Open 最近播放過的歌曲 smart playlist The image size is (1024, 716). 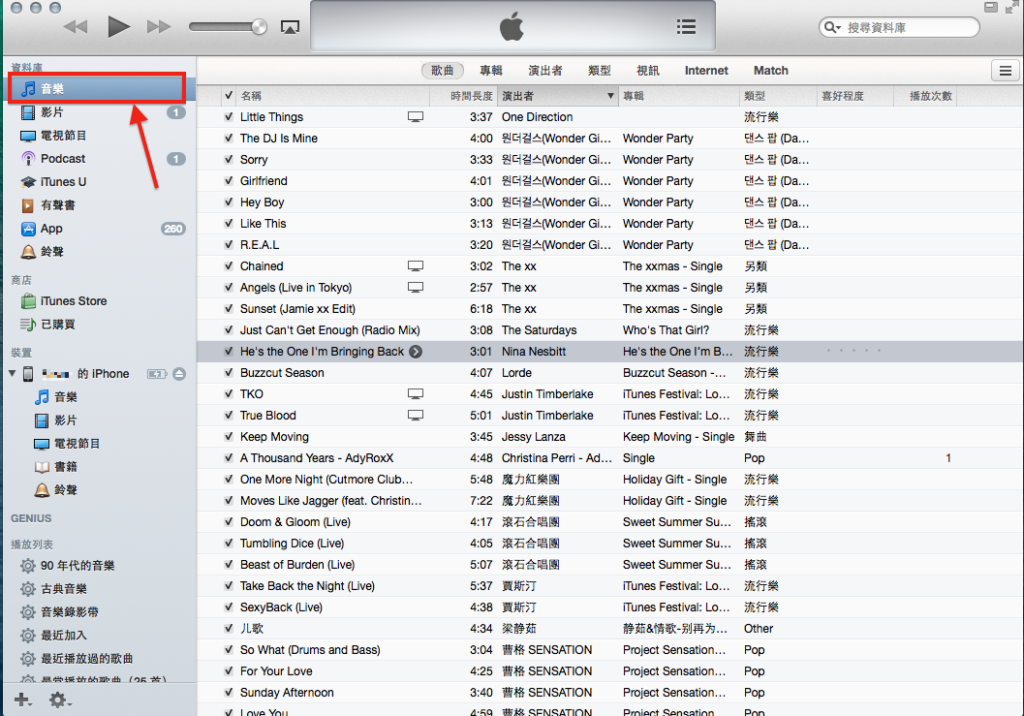click(x=97, y=659)
